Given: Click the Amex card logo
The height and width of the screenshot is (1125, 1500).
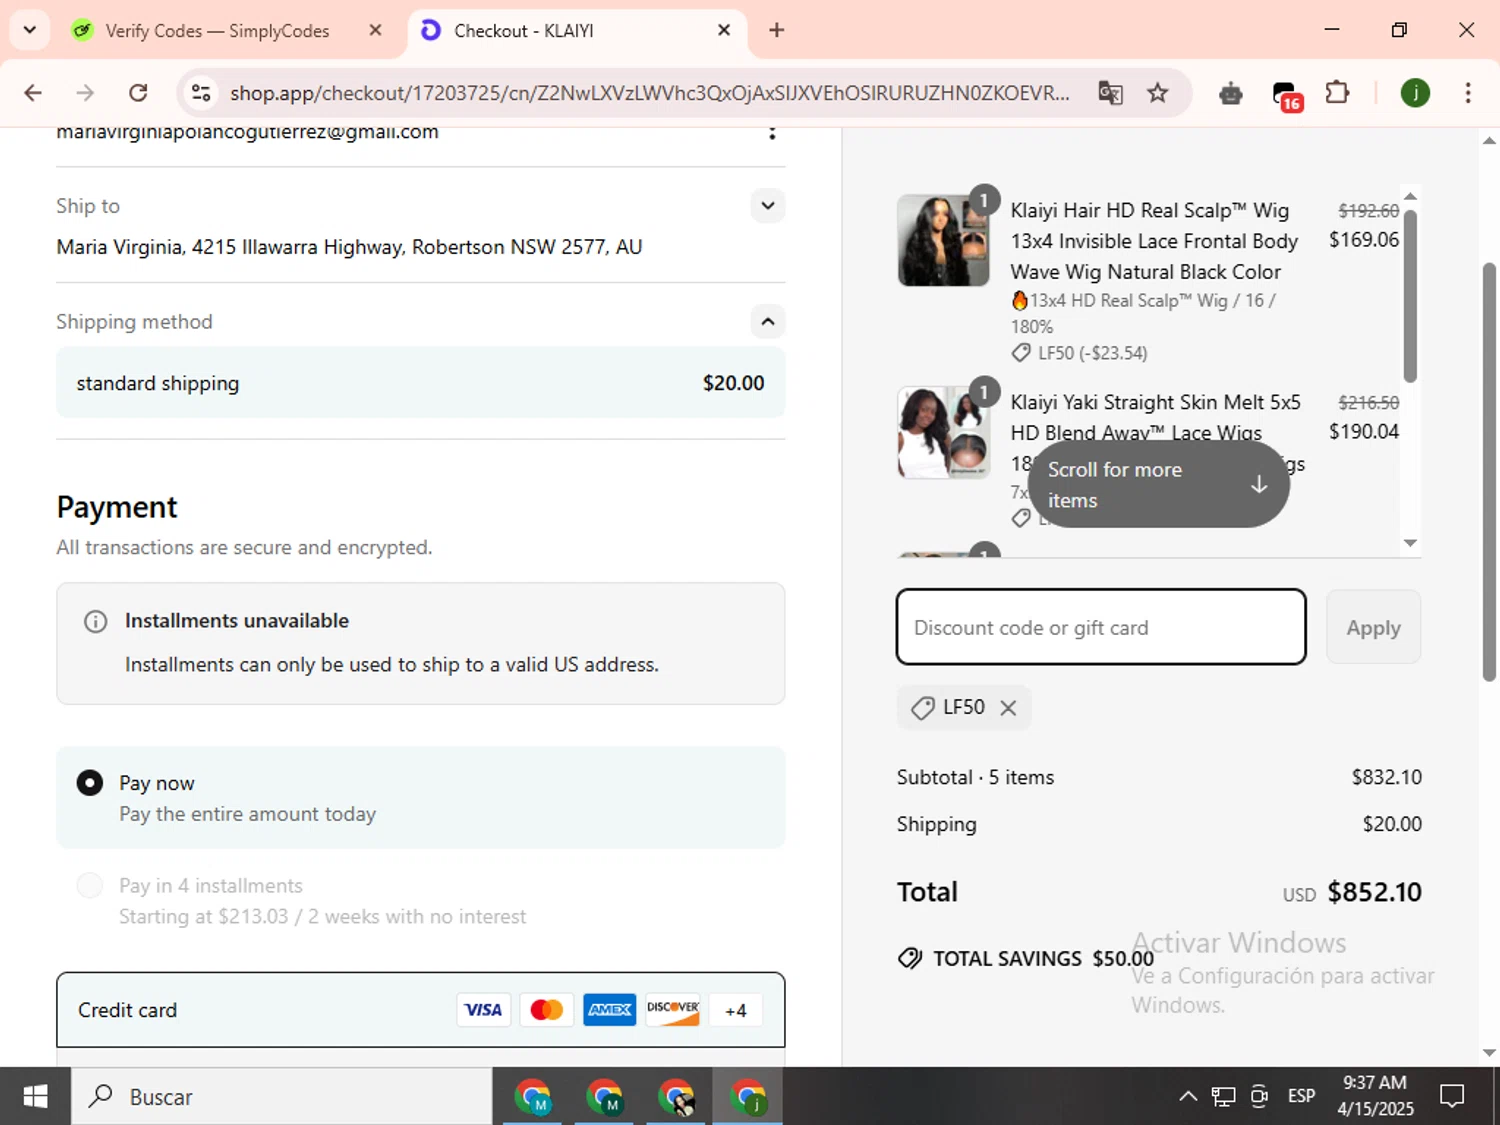Looking at the screenshot, I should tap(609, 1010).
